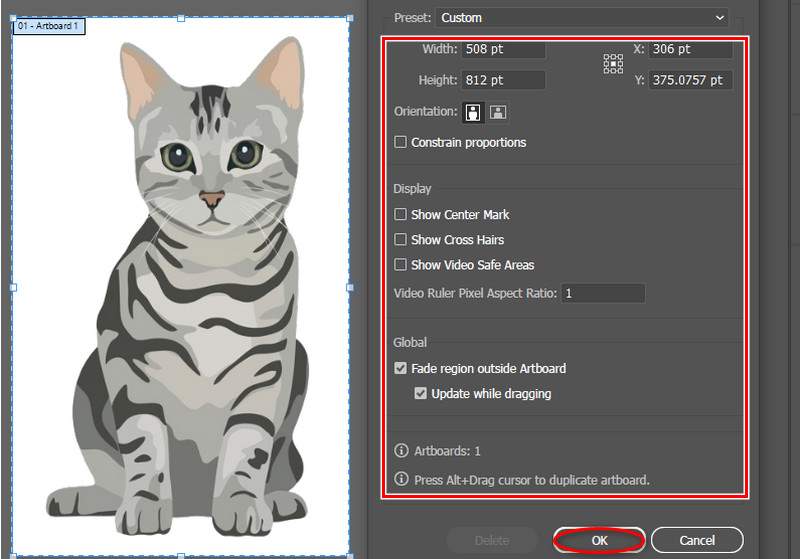Viewport: 800px width, 559px height.
Task: Click artboard left-middle resize handle
Action: [x=13, y=288]
